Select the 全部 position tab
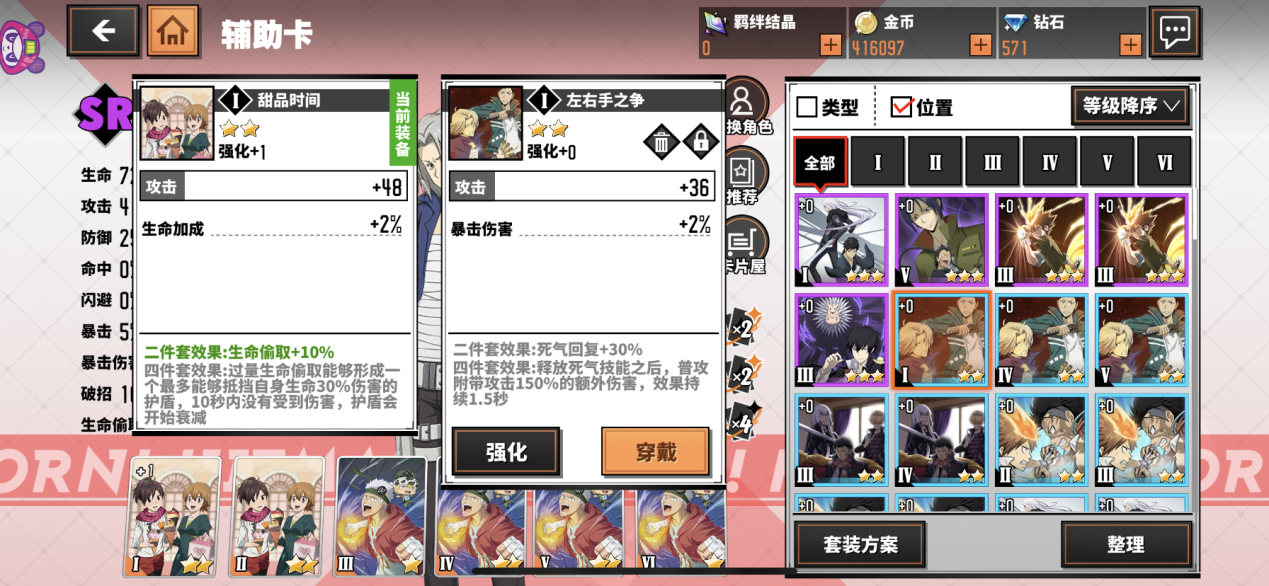The width and height of the screenshot is (1269, 586). click(820, 162)
